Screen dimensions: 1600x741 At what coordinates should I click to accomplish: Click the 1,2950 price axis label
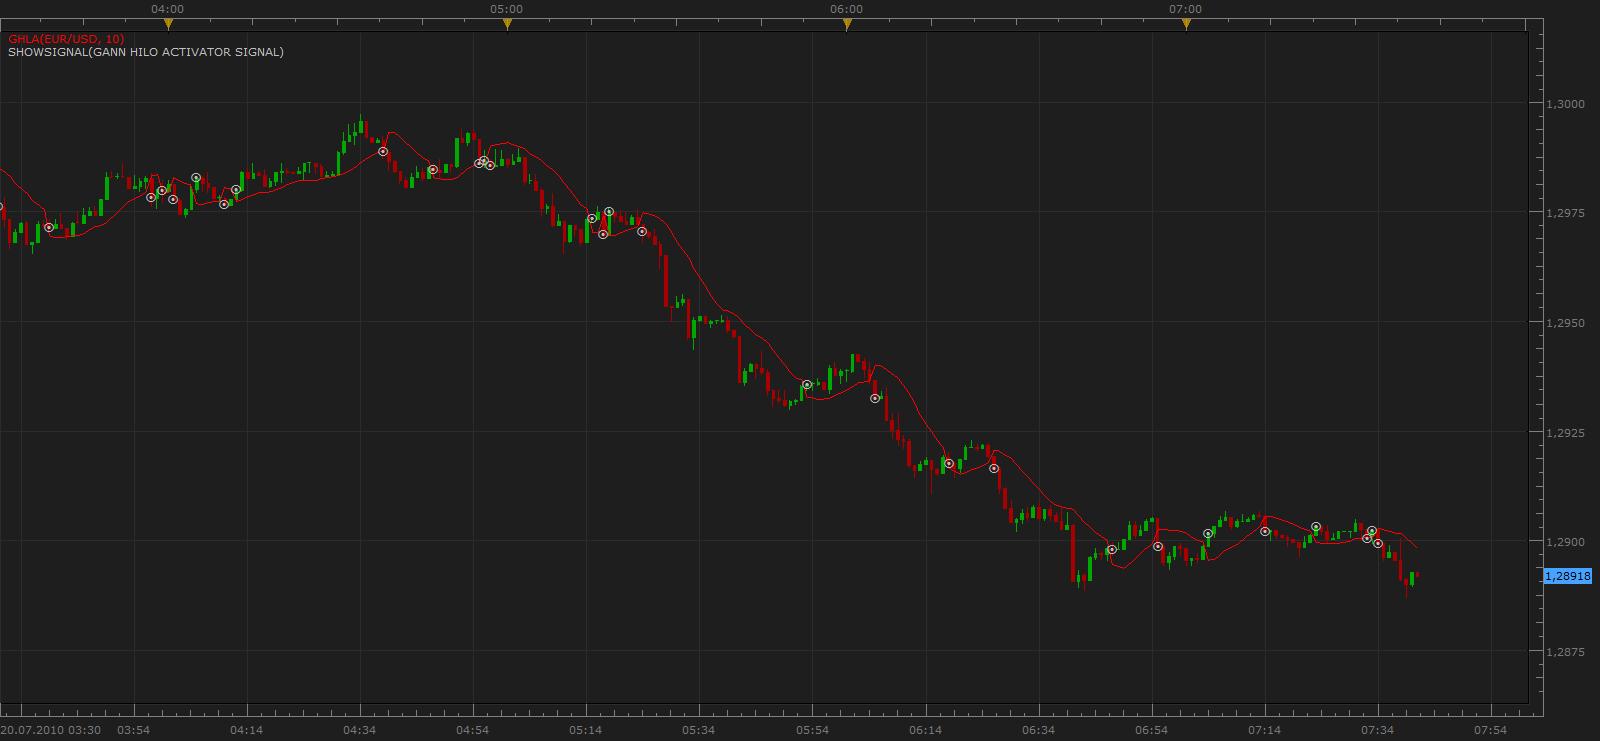[x=1565, y=323]
